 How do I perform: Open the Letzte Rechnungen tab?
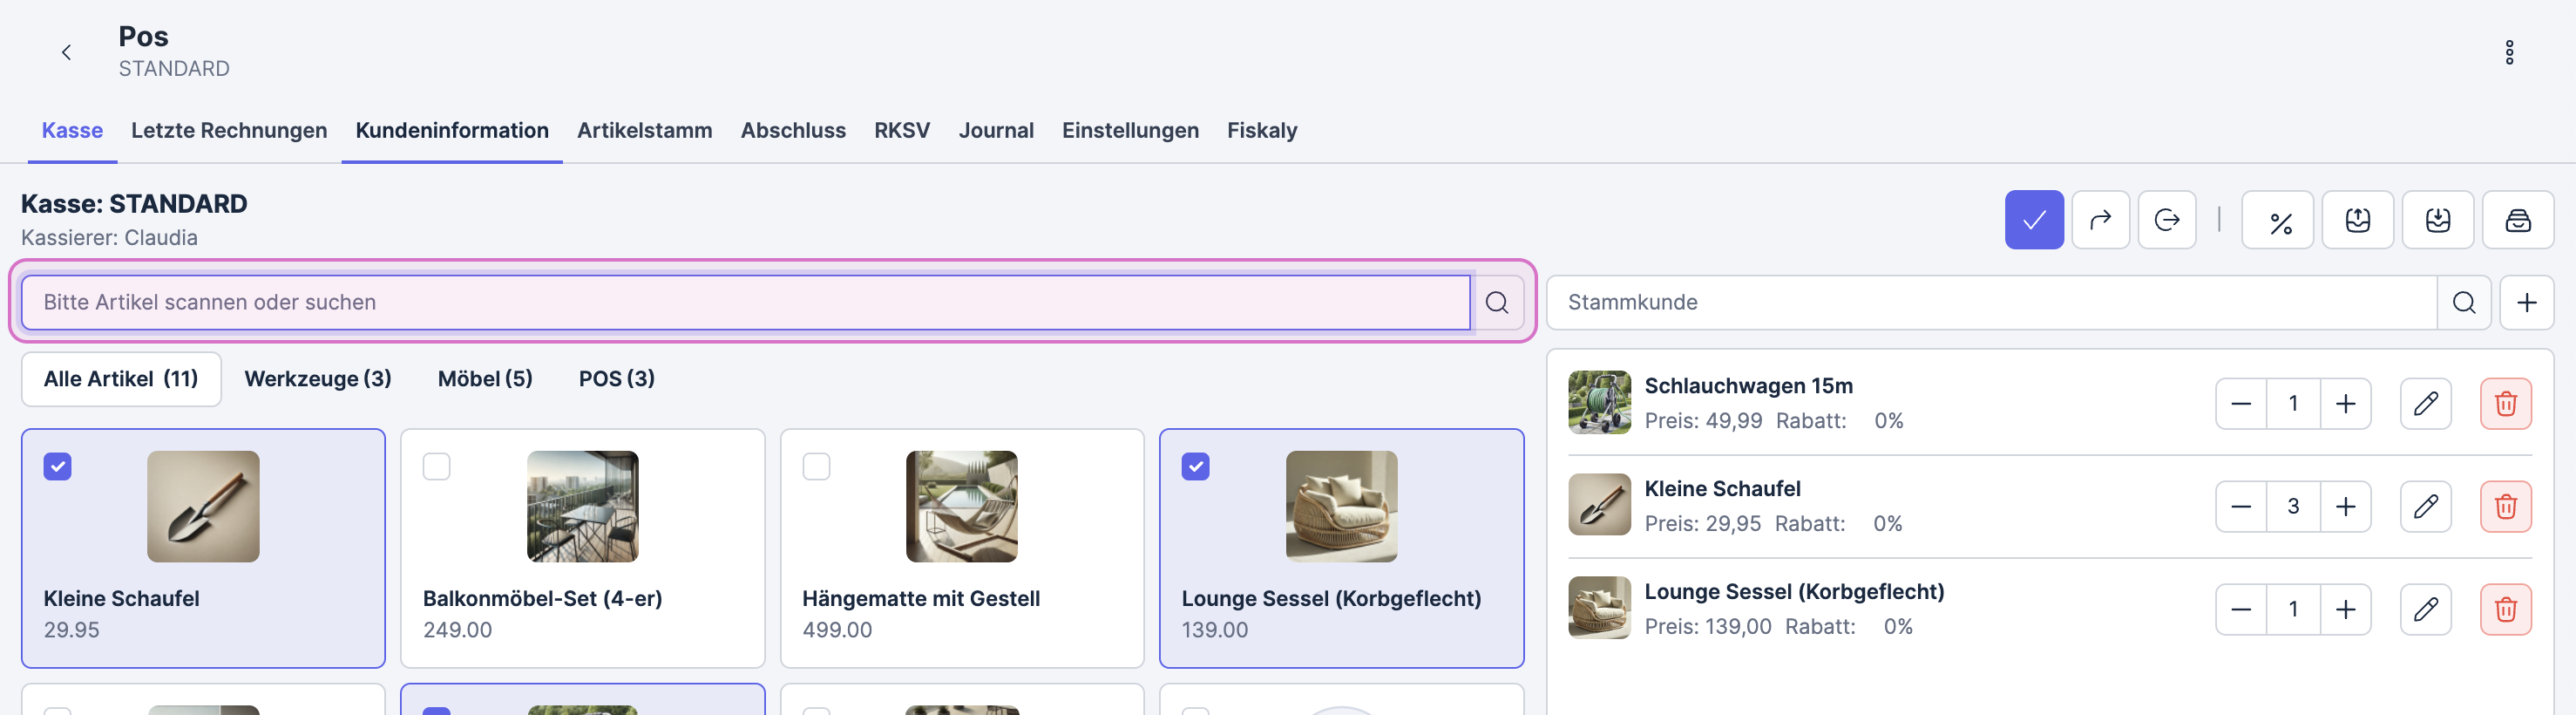[229, 130]
